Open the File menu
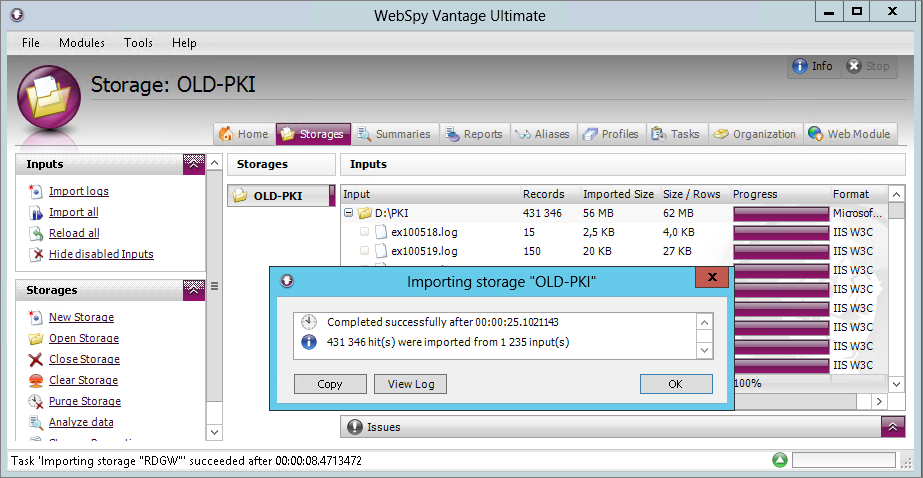Image resolution: width=923 pixels, height=478 pixels. (x=31, y=43)
